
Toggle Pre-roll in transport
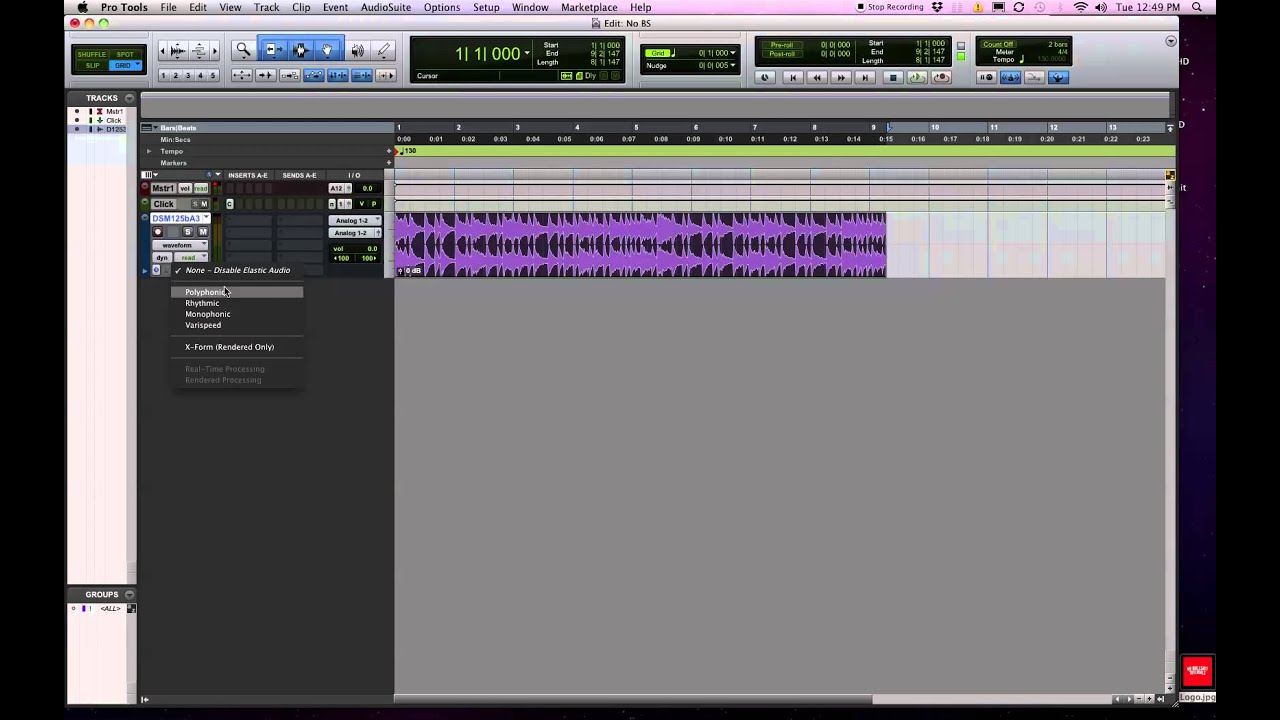tap(782, 45)
